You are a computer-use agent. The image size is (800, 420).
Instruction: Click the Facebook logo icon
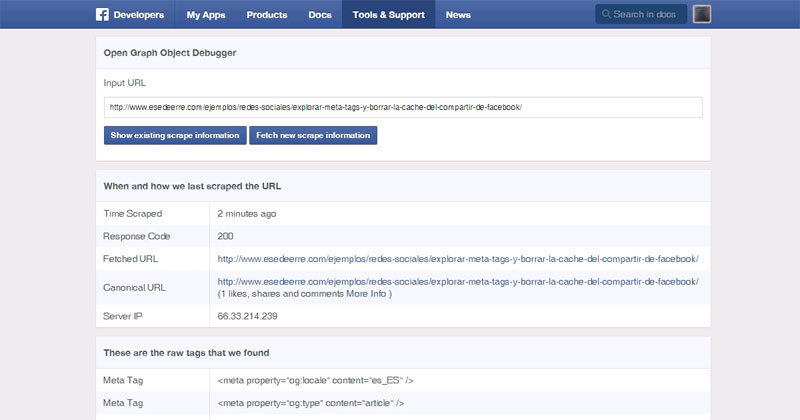[102, 14]
